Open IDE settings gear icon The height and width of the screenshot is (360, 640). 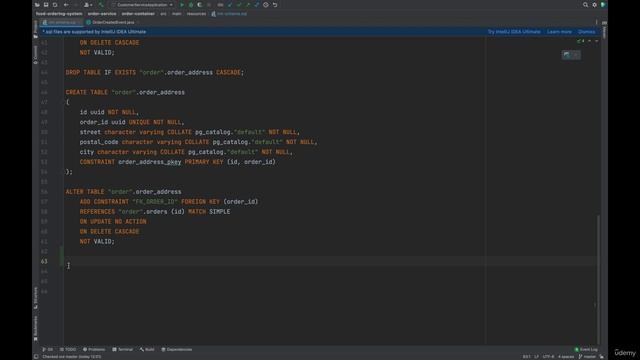[594, 5]
